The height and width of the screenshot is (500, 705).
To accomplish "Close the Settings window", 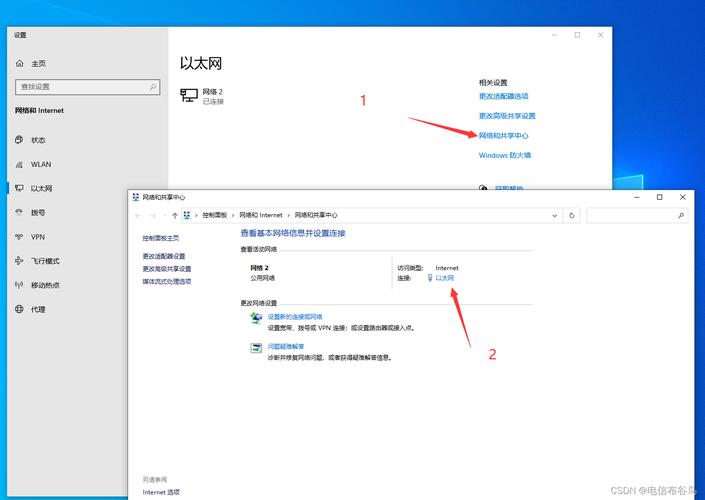I will pyautogui.click(x=600, y=35).
